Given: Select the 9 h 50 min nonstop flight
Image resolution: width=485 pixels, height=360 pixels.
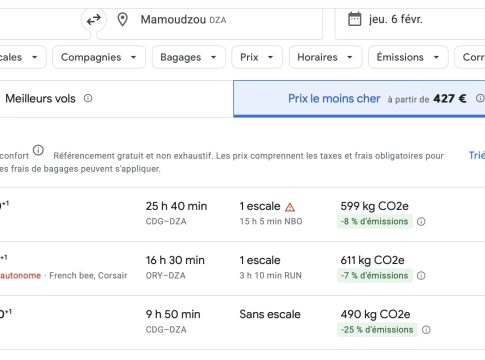Looking at the screenshot, I should 242,322.
